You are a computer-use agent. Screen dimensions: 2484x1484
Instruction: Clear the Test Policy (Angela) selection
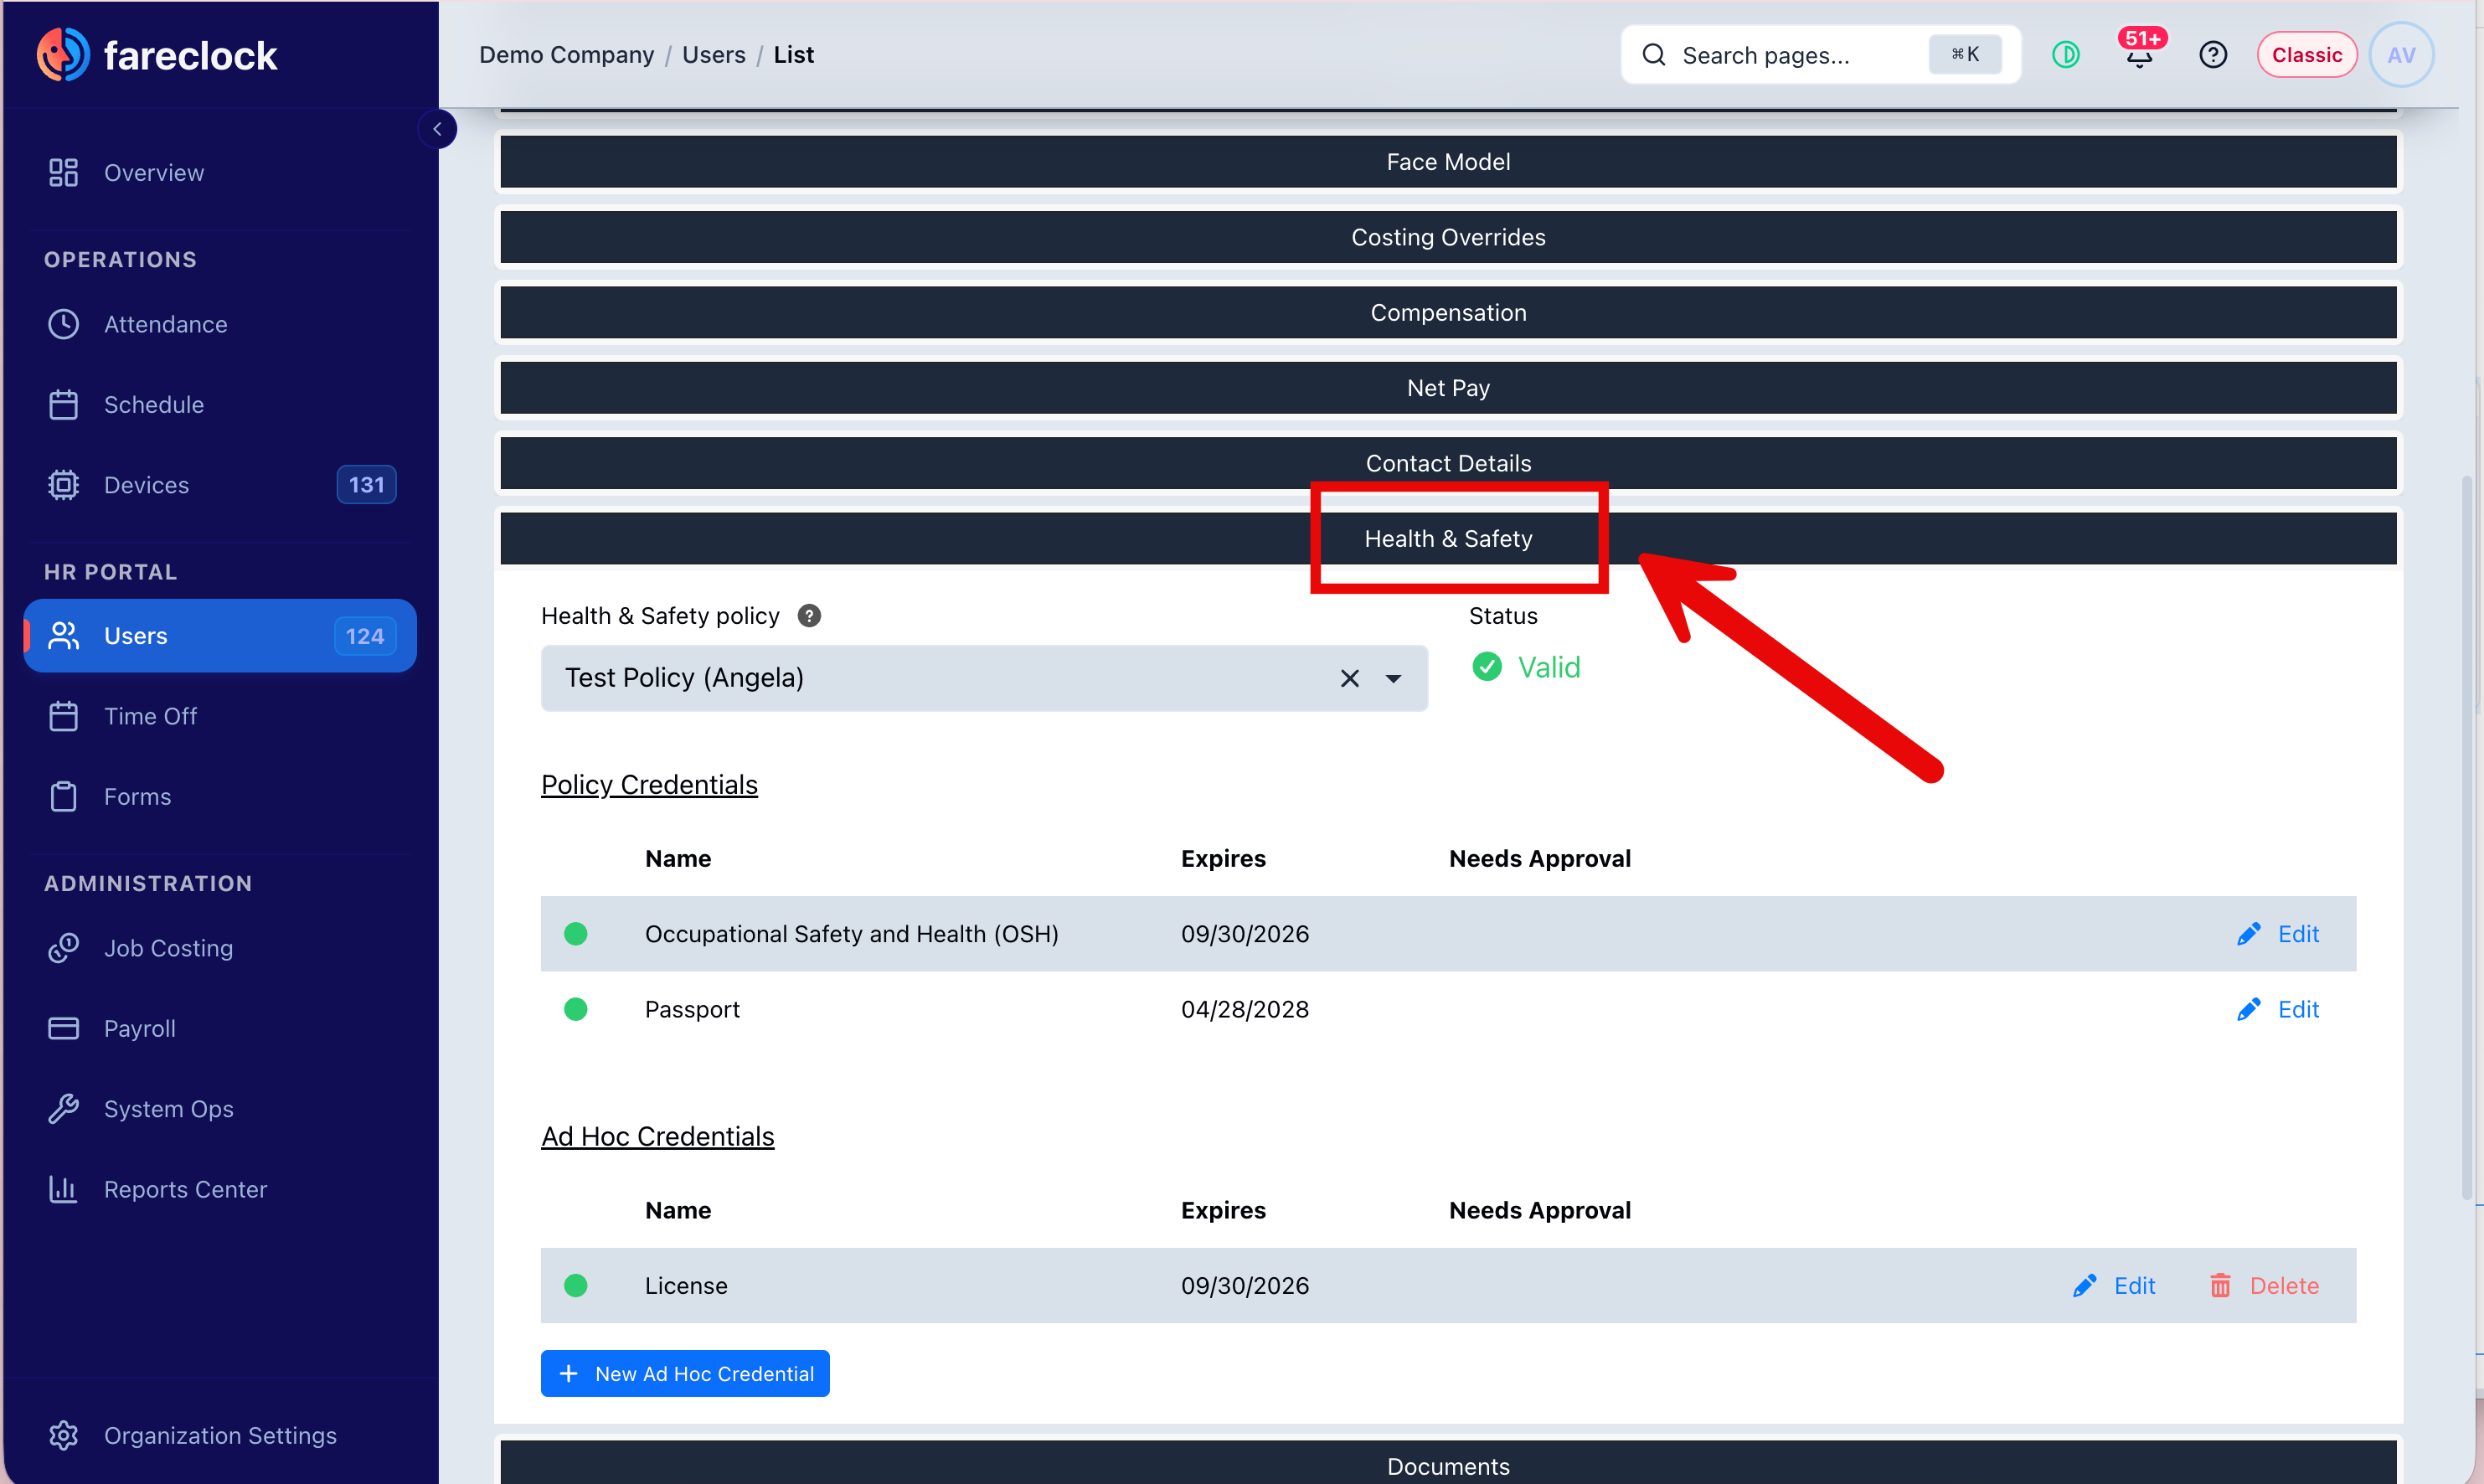tap(1349, 679)
